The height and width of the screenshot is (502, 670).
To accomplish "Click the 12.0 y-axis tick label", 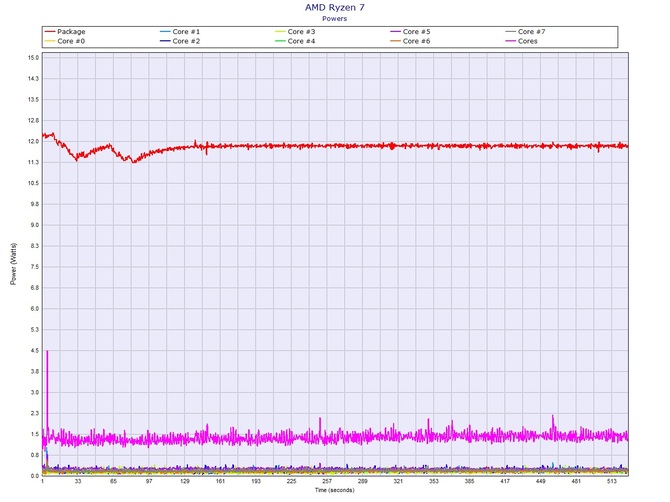I will (x=33, y=141).
